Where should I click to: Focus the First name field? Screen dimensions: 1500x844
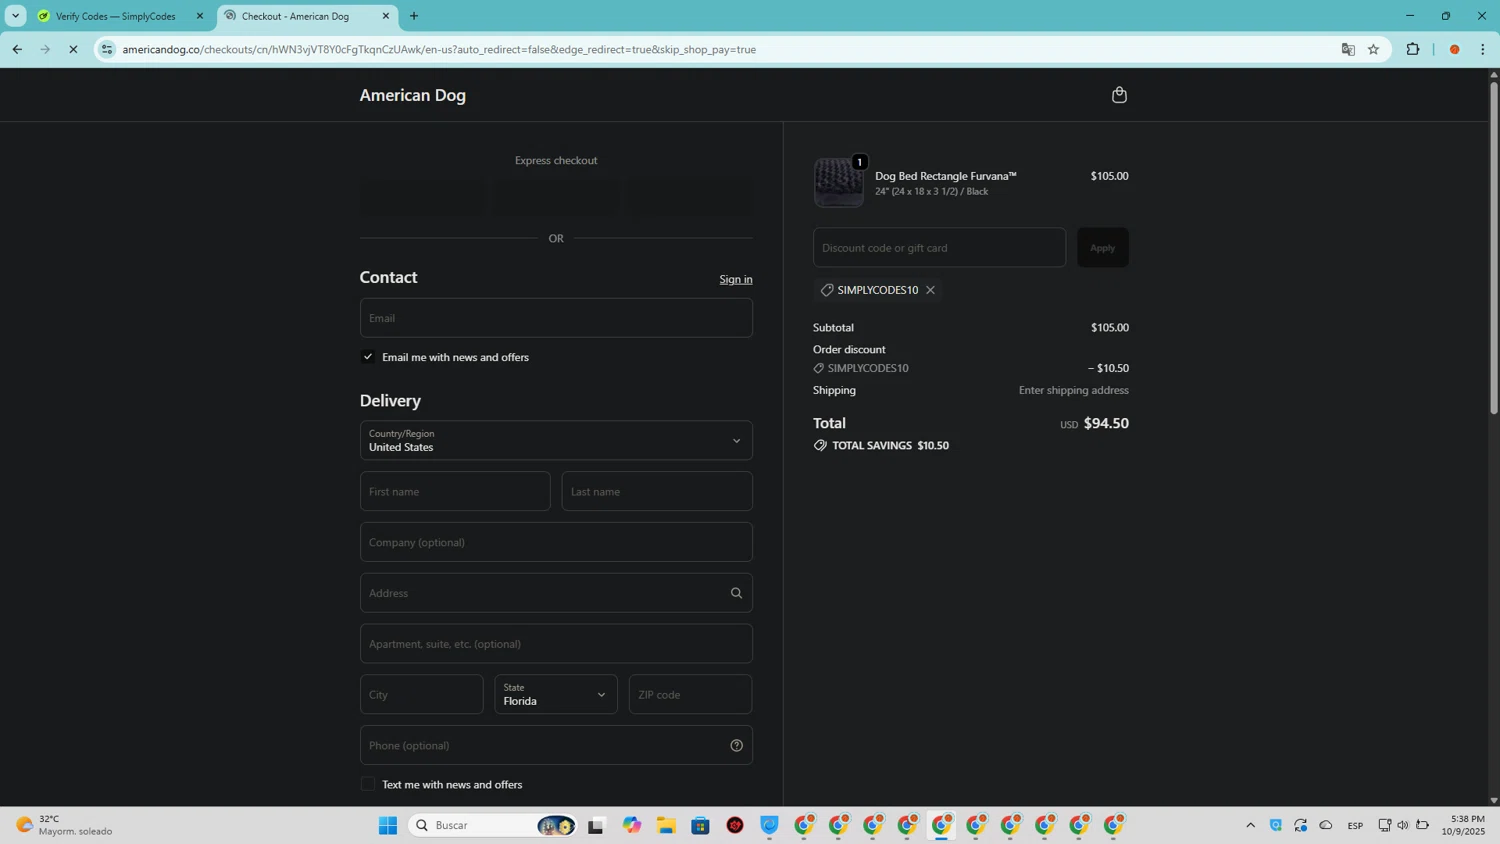[455, 491]
